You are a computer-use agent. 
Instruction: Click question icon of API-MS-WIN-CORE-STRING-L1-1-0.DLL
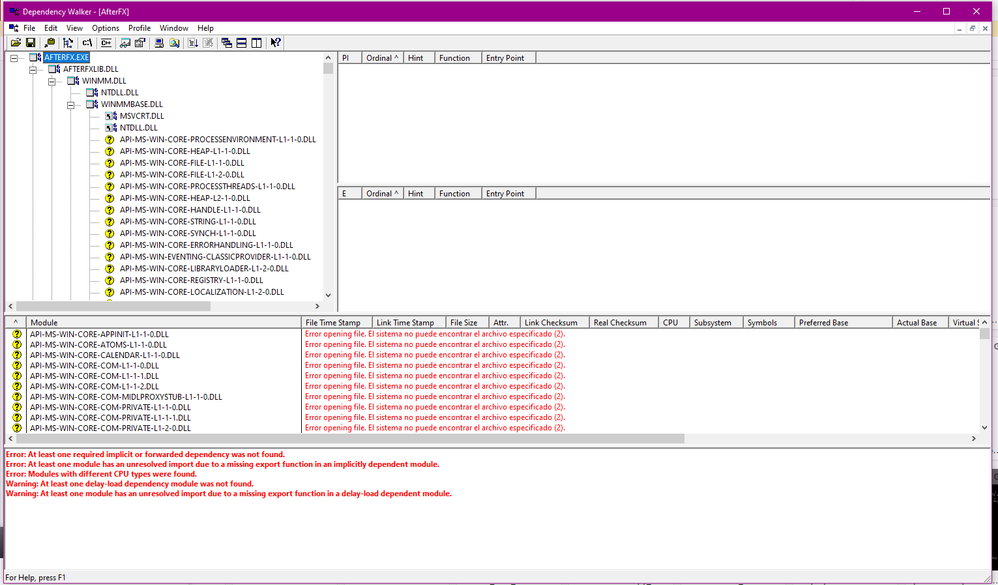coord(109,222)
